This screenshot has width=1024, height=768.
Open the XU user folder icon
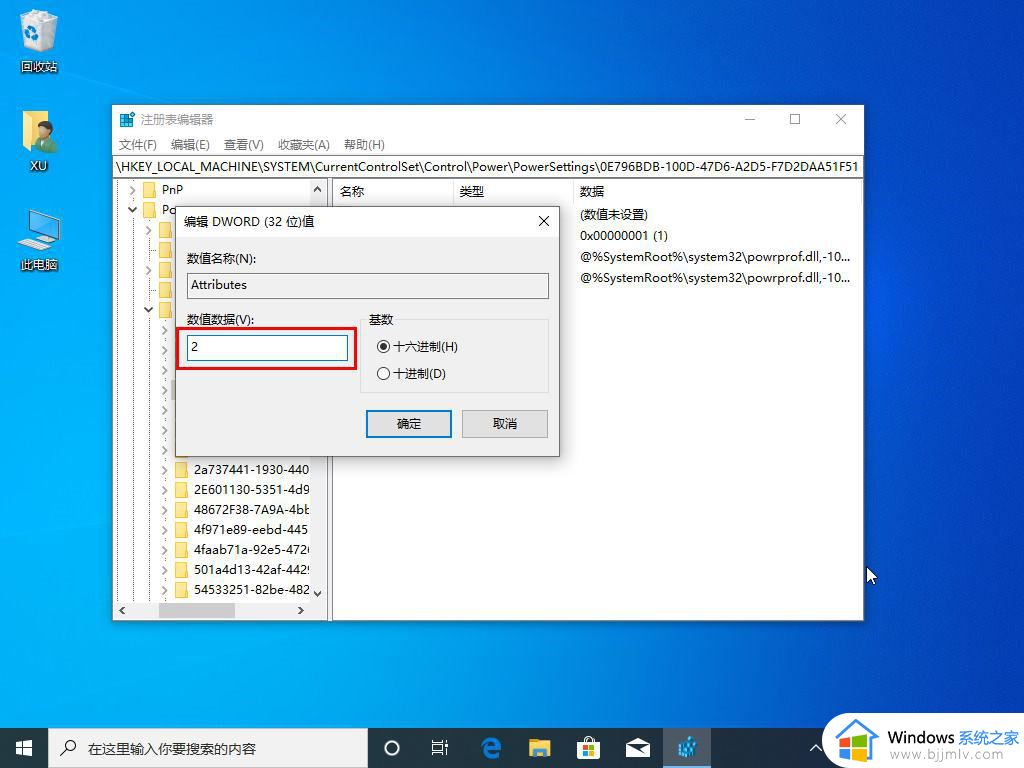tap(39, 140)
